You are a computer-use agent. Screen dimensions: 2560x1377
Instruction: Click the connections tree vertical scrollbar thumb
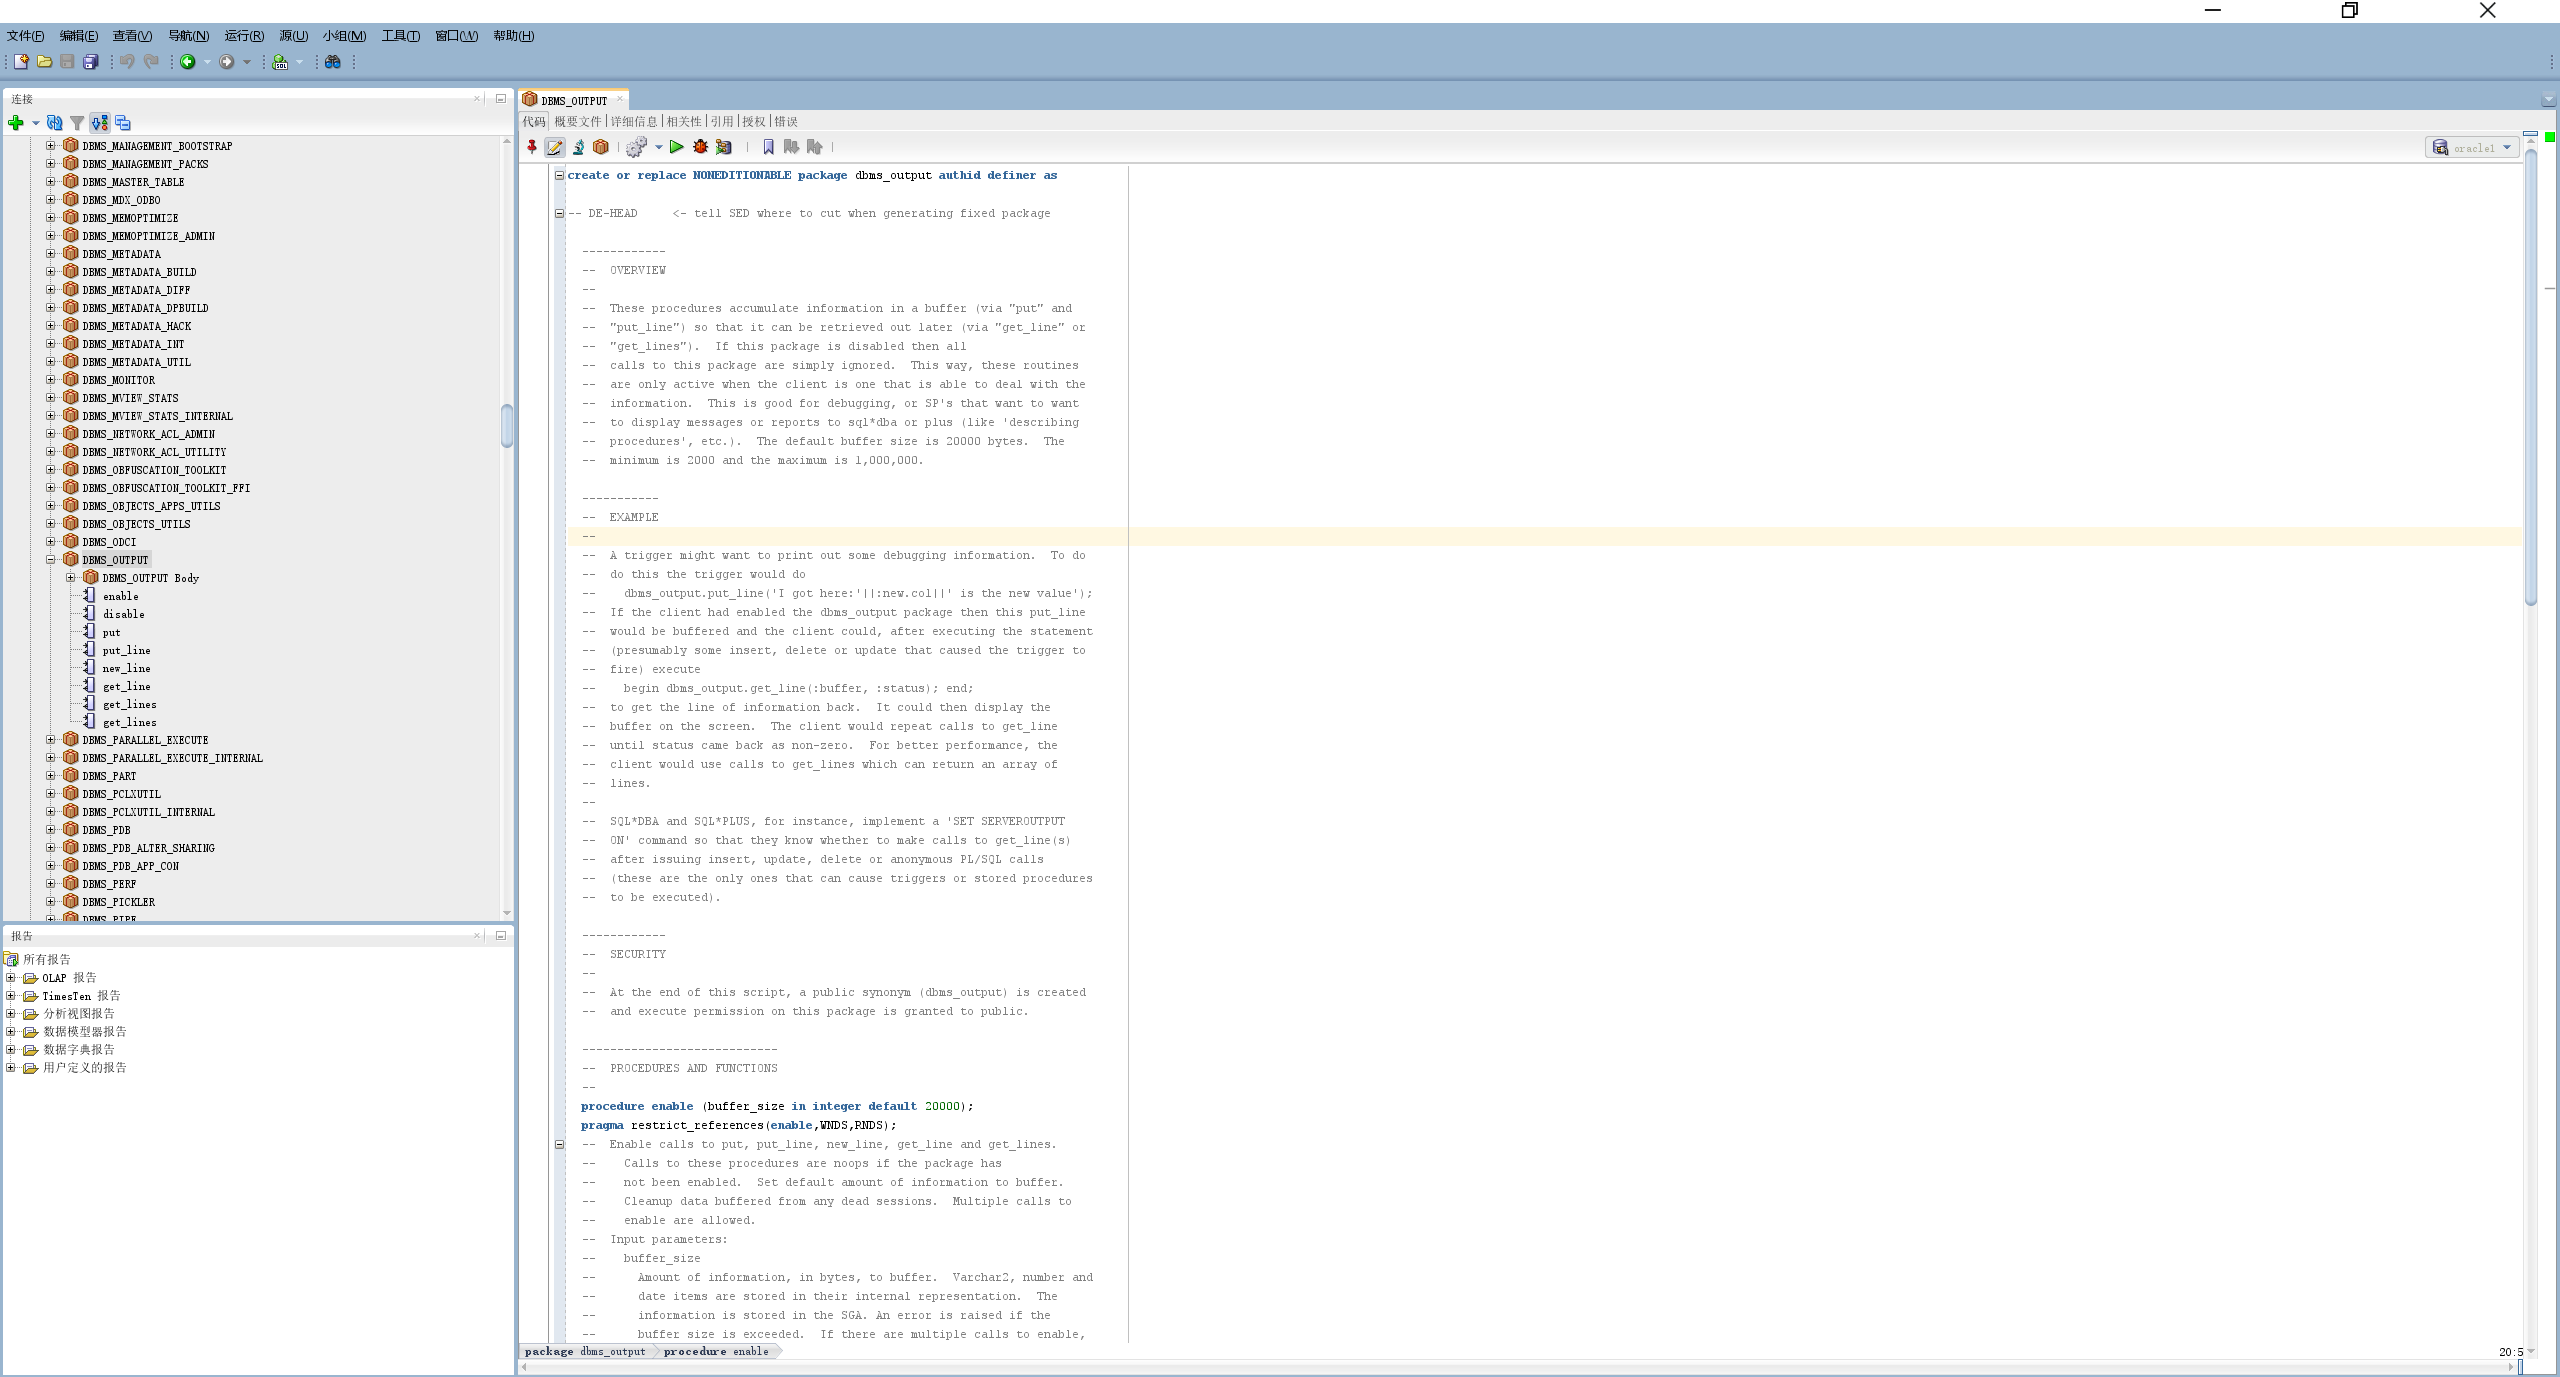point(507,426)
